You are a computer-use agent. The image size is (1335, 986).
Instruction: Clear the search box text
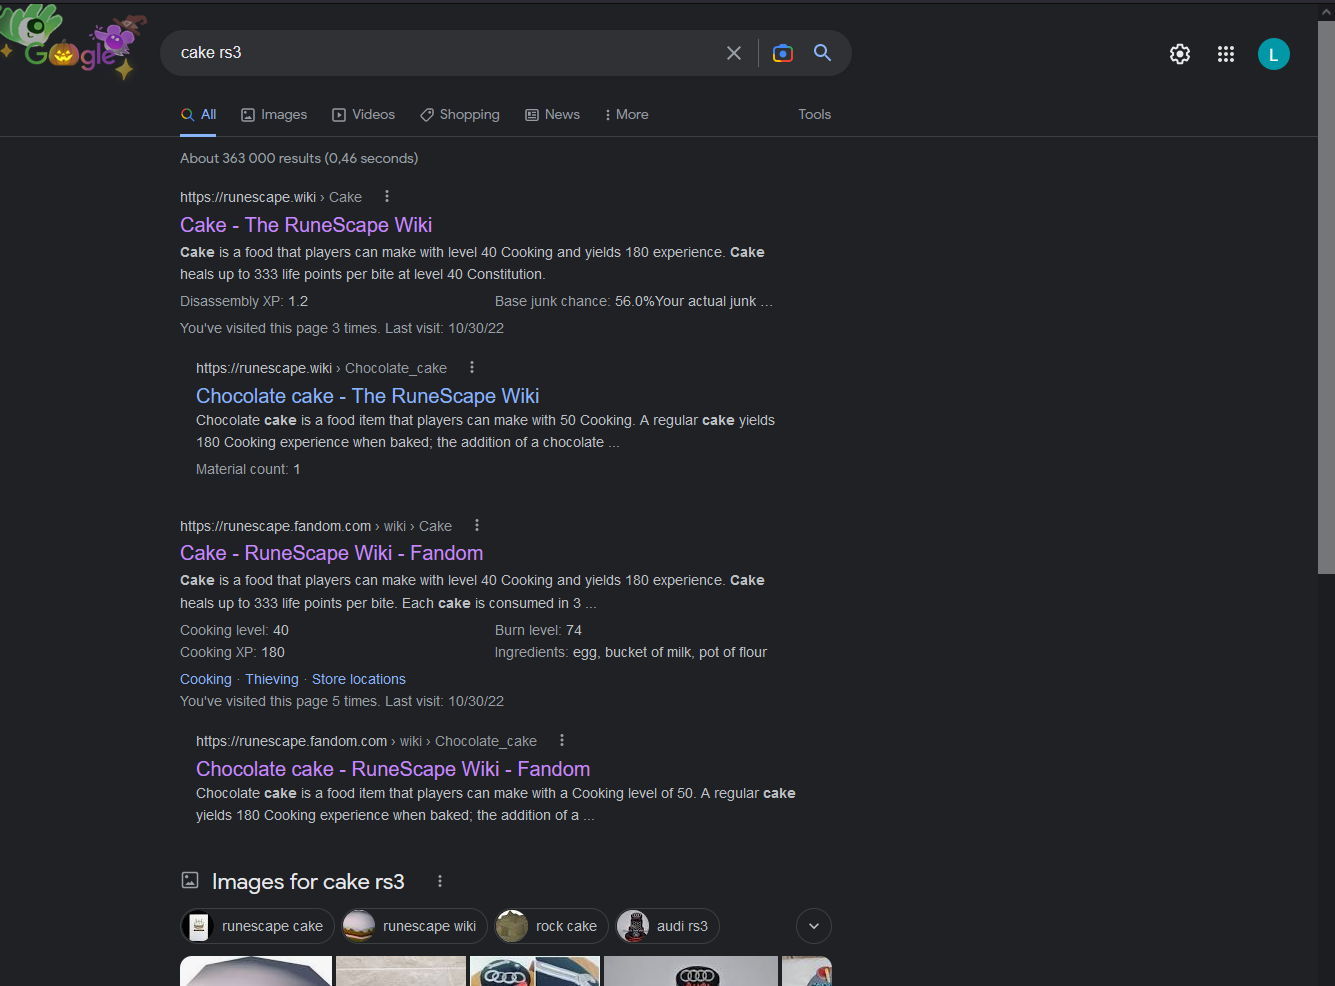(734, 53)
